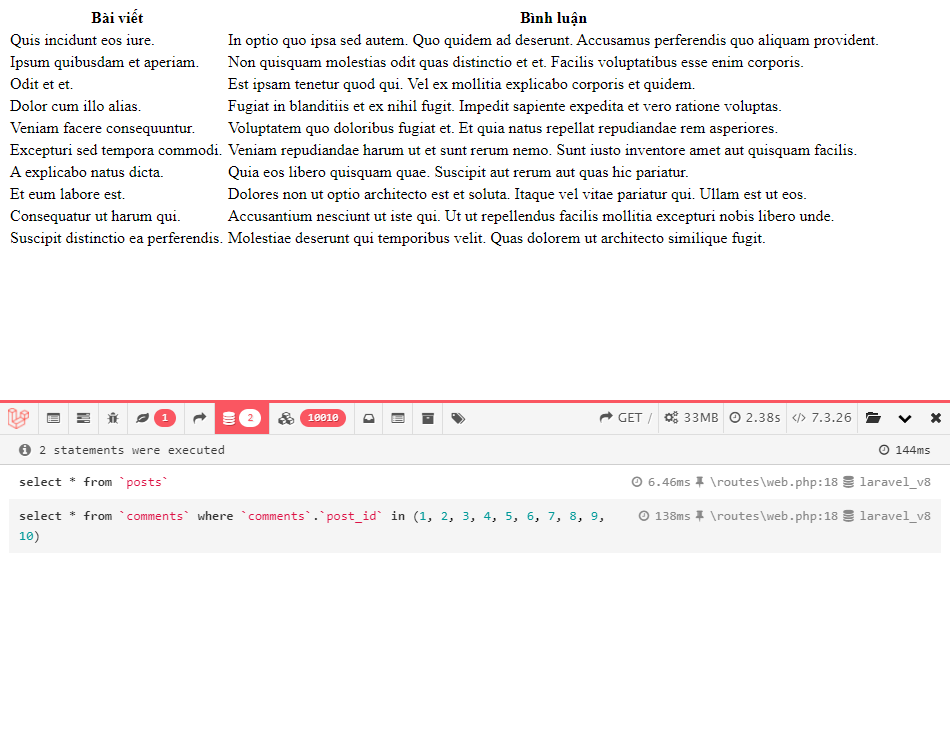950x733 pixels.
Task: Click comment starting 'Est ipsam tenetur quod'
Action: 461,84
